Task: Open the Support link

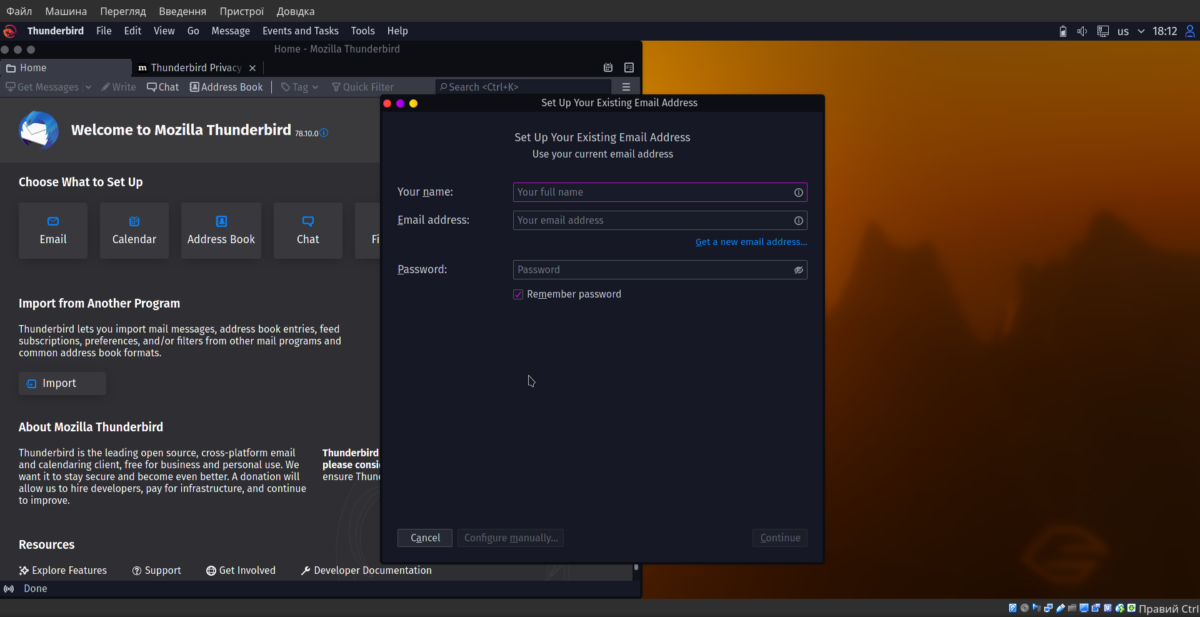Action: (x=157, y=571)
